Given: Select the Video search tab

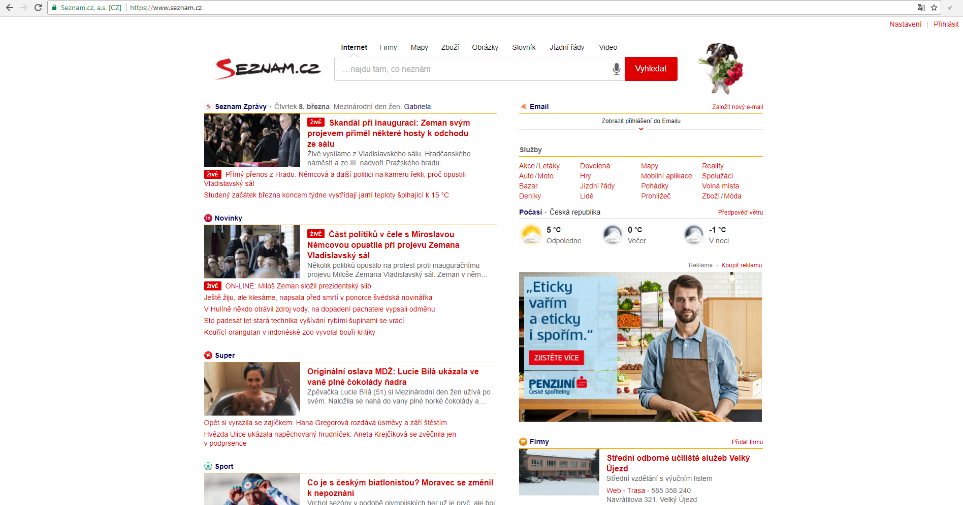Looking at the screenshot, I should coord(608,47).
